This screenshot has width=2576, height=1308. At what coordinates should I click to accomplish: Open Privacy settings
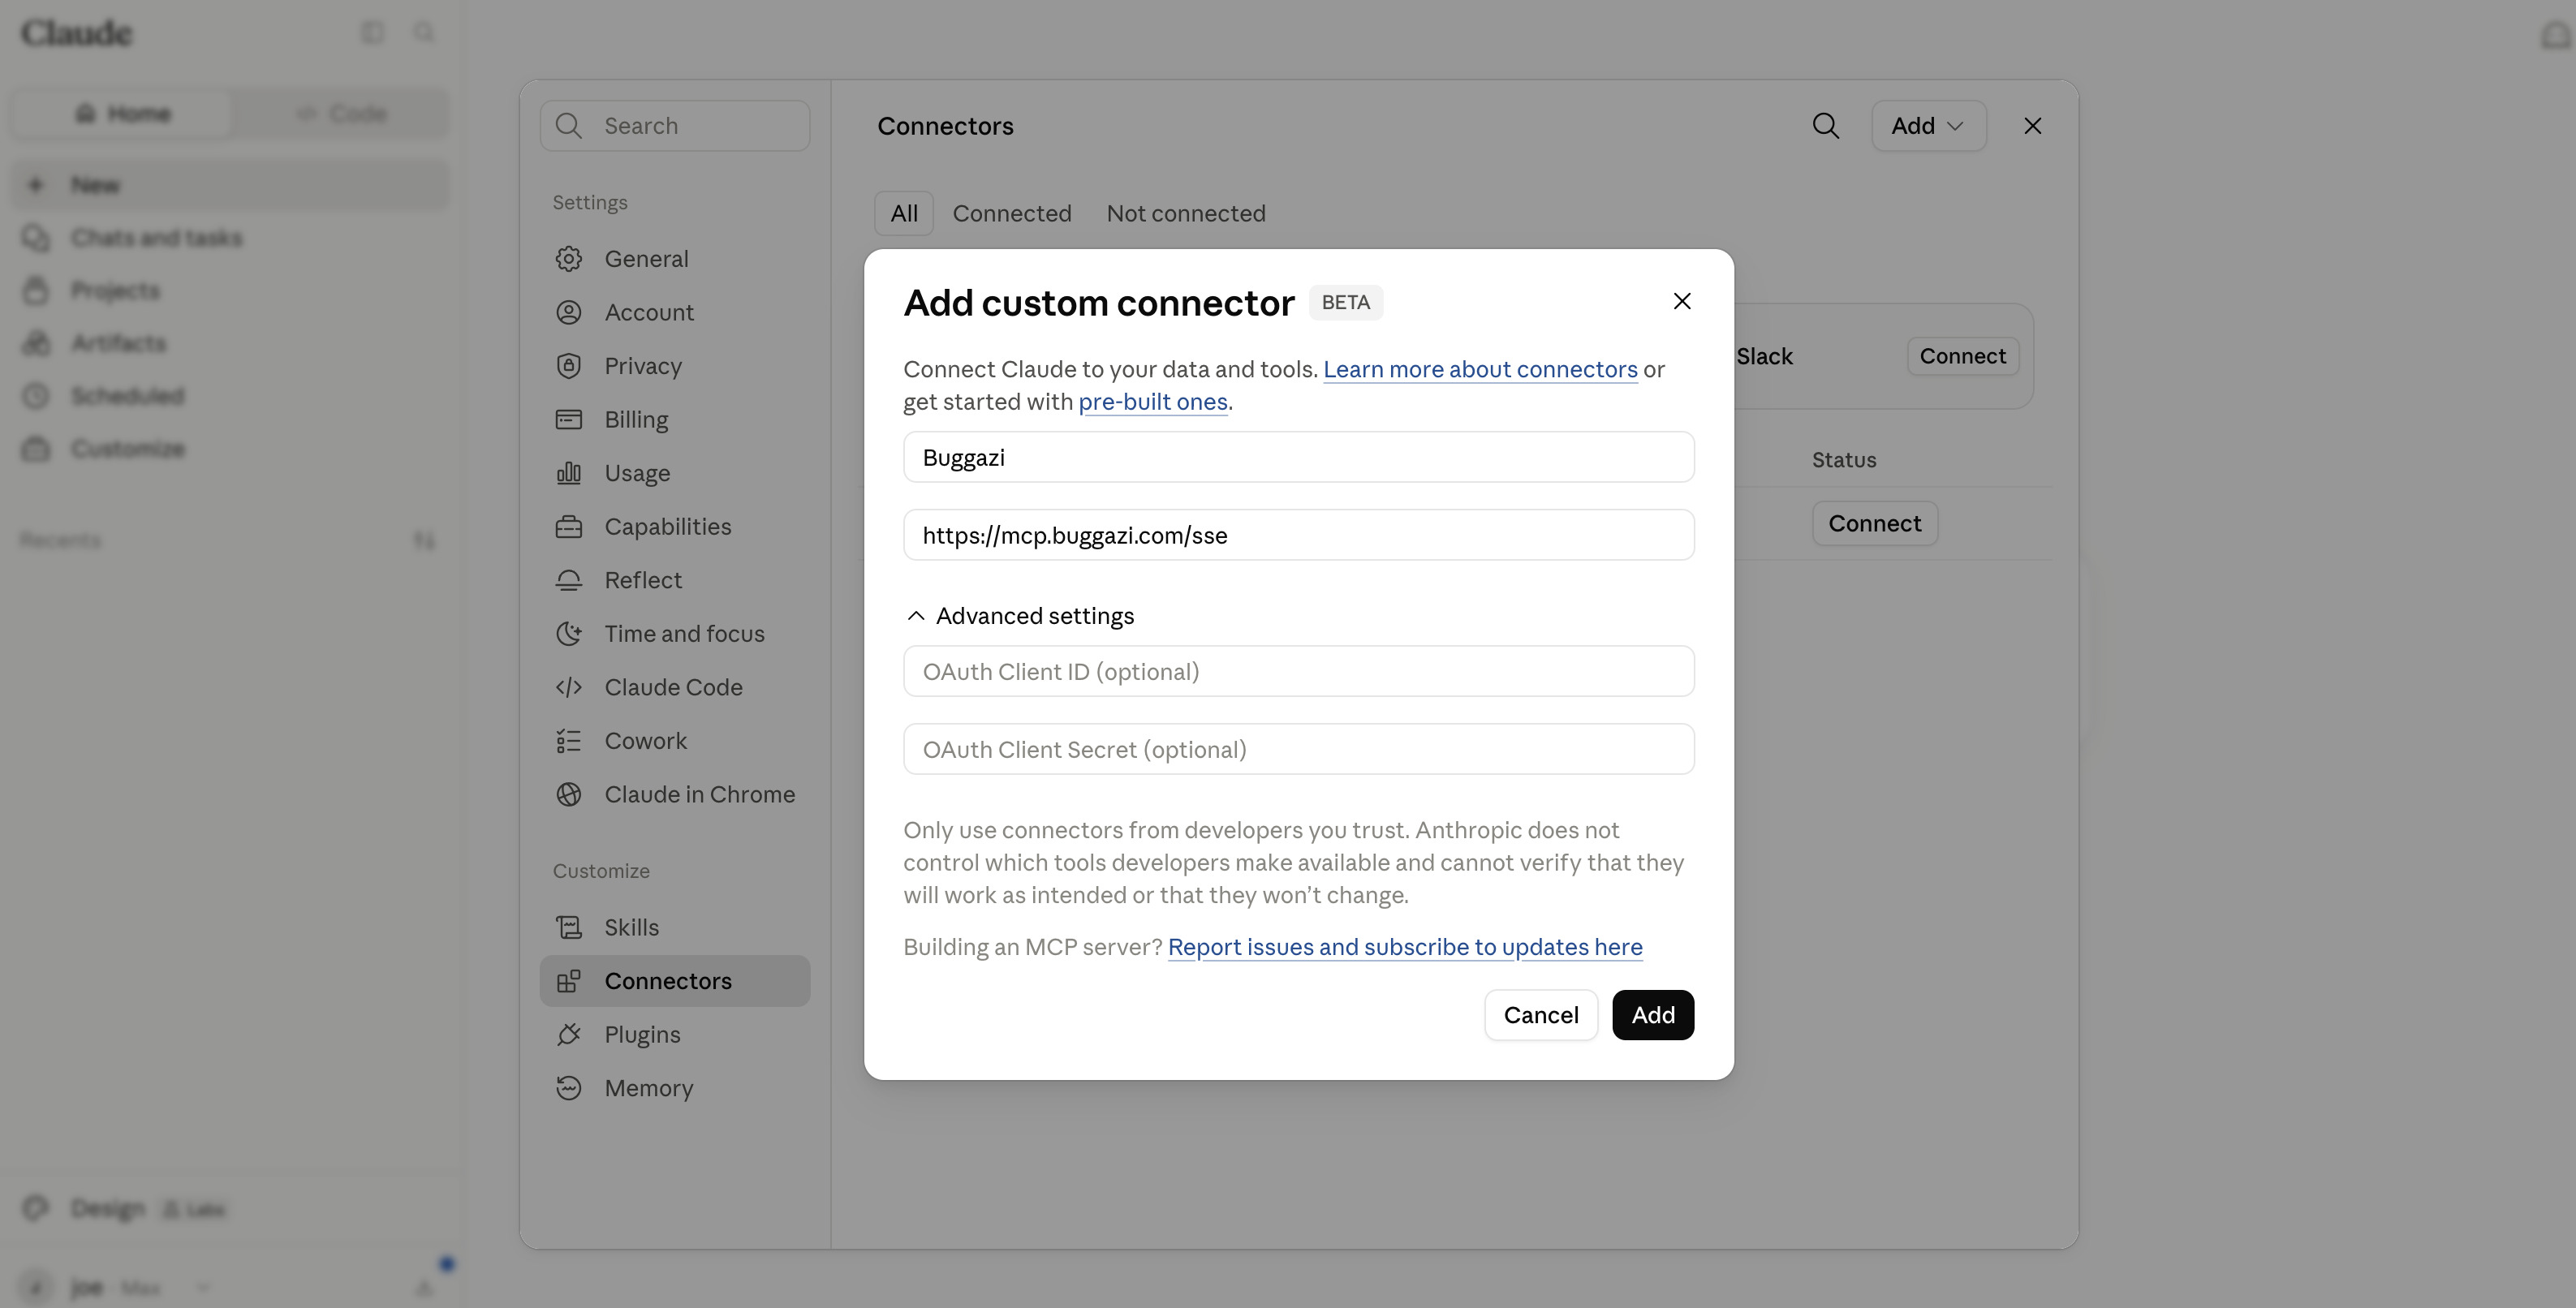tap(675, 366)
